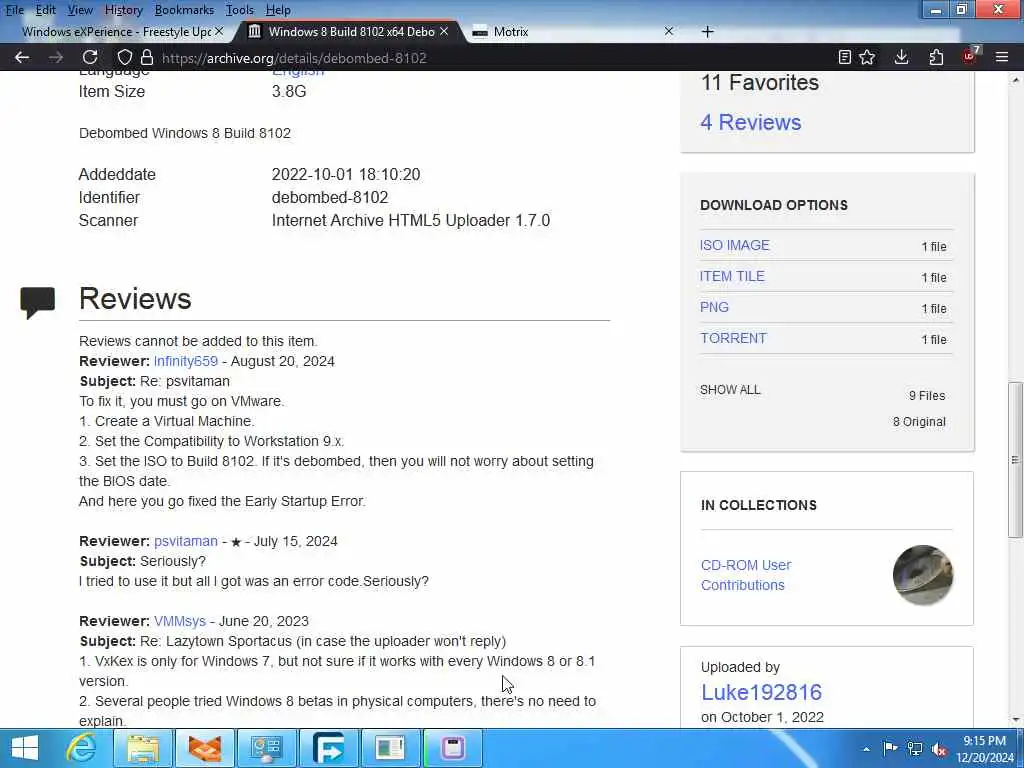Close the Windows eXPerience tab

coord(219,31)
